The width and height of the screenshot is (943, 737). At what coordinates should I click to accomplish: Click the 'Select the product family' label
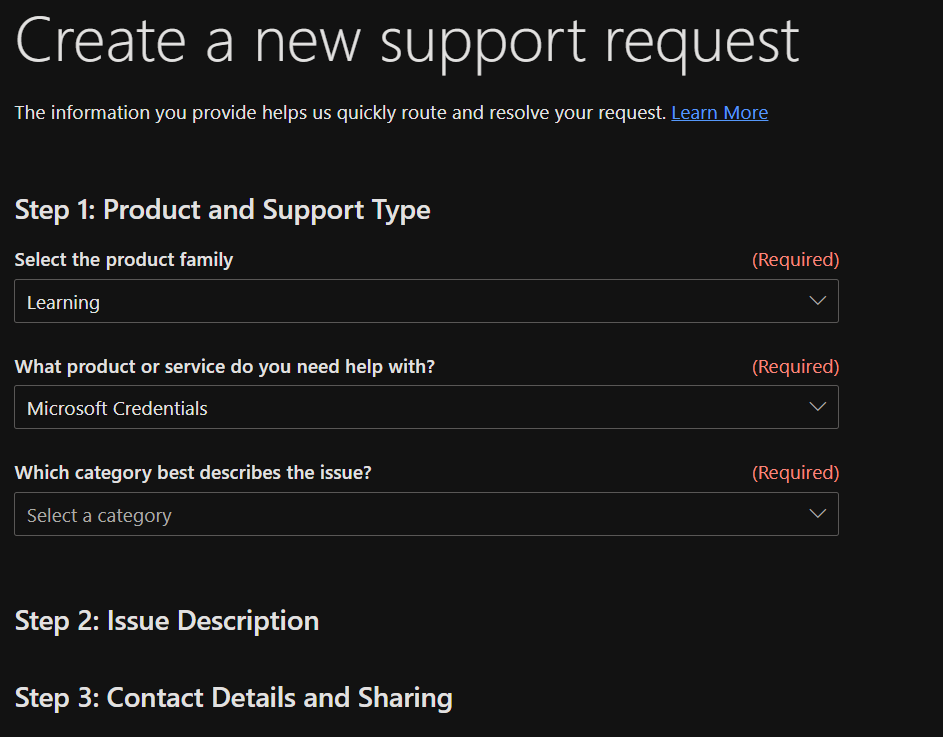[x=124, y=260]
